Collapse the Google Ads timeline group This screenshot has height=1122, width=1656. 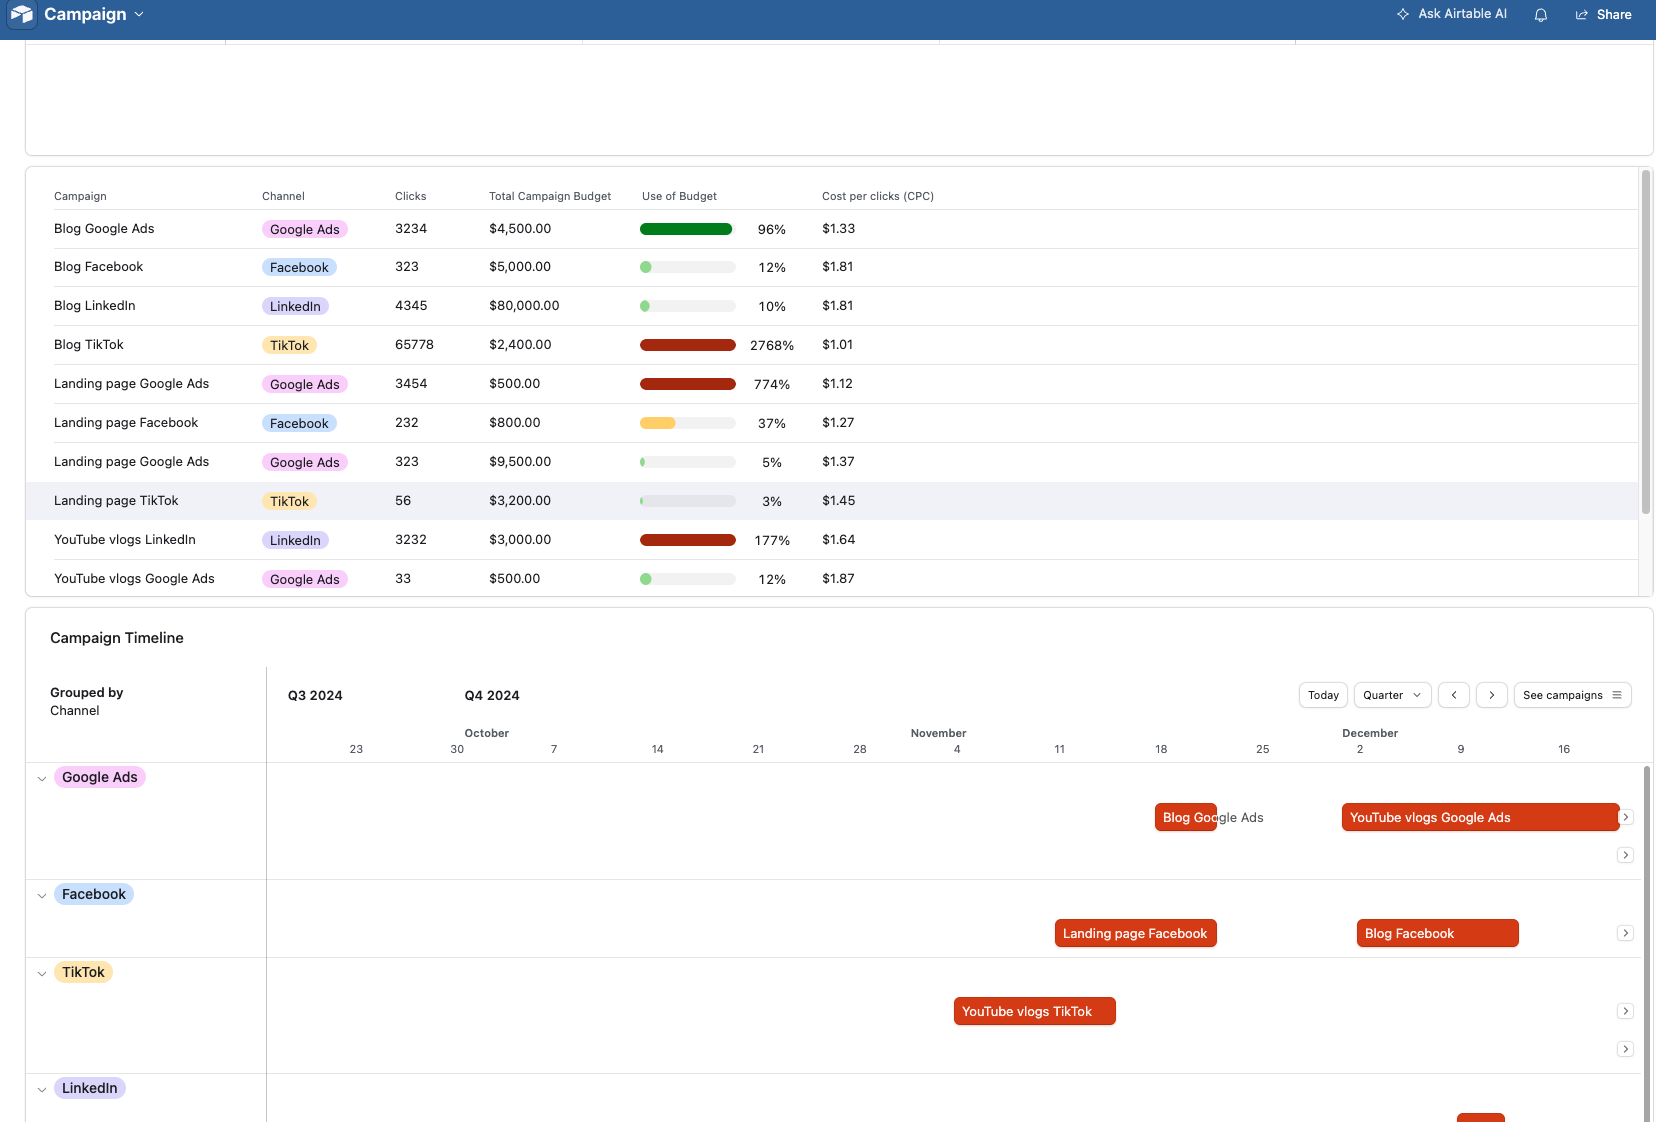pos(42,778)
